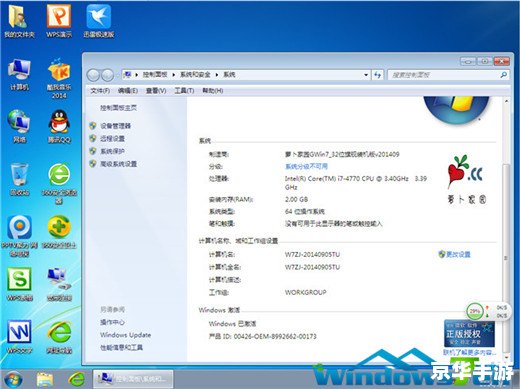Image resolution: width=520 pixels, height=389 pixels.
Task: Click the computer icon in address bar
Action: pyautogui.click(x=127, y=75)
